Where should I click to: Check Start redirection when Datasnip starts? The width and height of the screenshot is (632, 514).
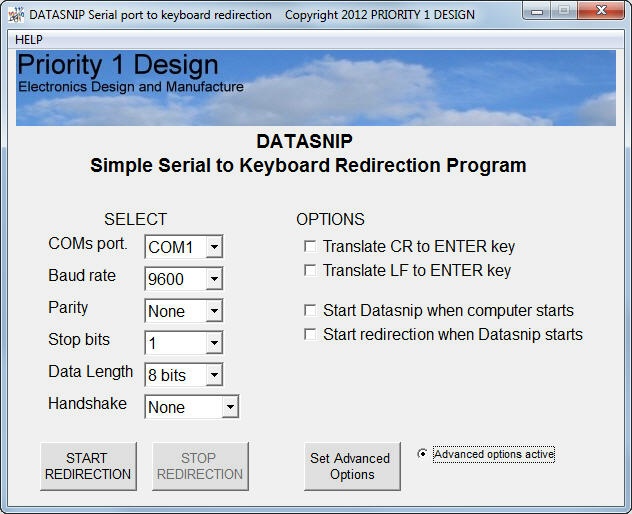310,334
